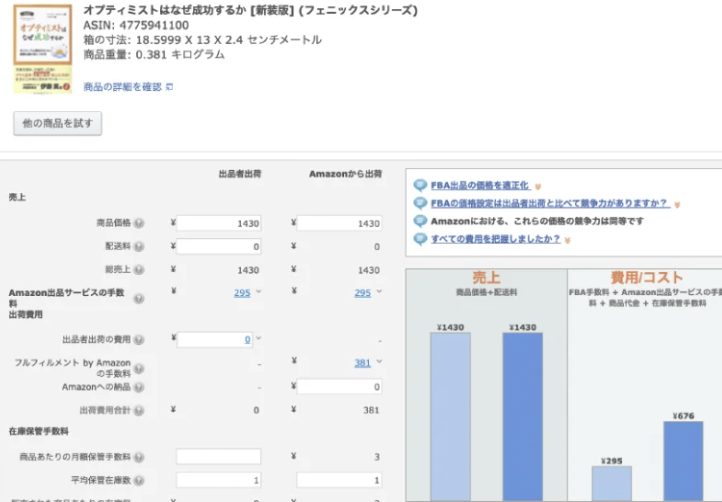Click help icon next to Amazonへの納品
722x502 pixels.
139,387
